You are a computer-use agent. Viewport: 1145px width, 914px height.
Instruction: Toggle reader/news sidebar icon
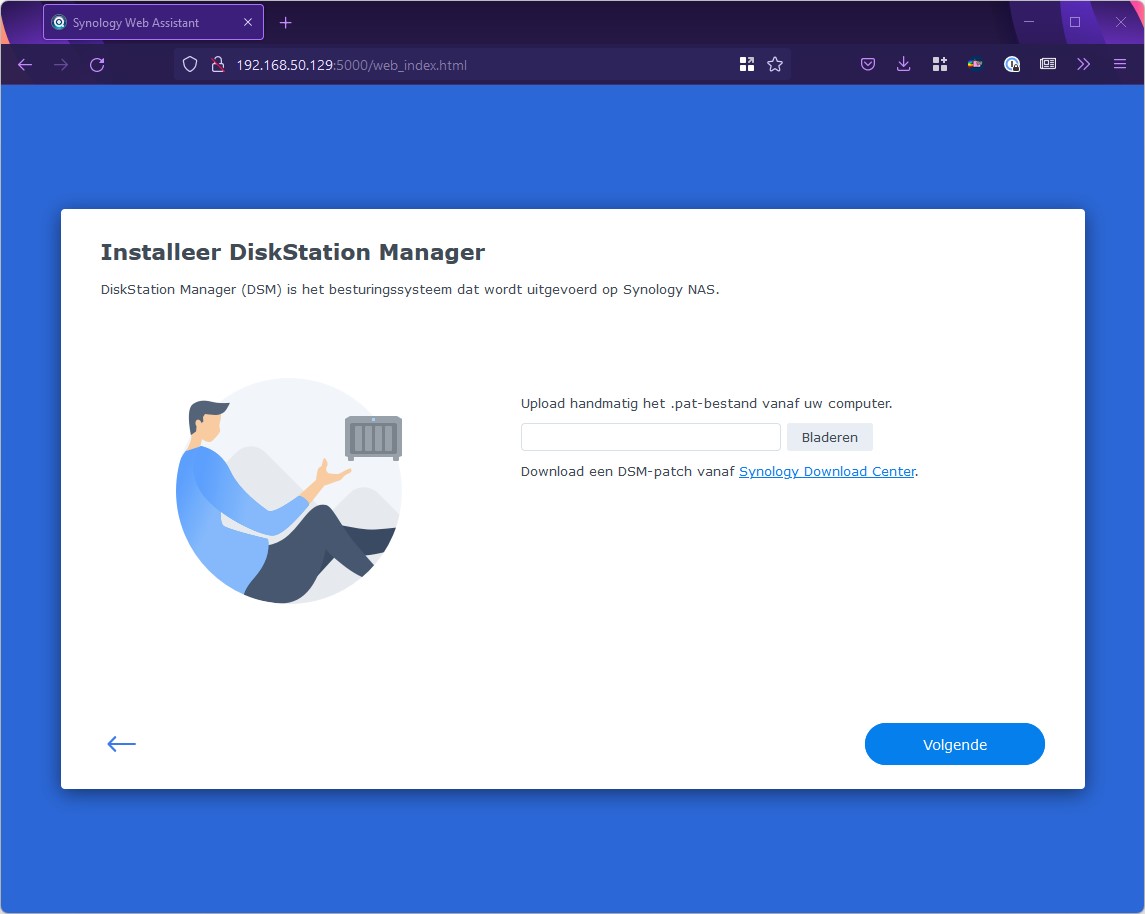pos(1048,64)
